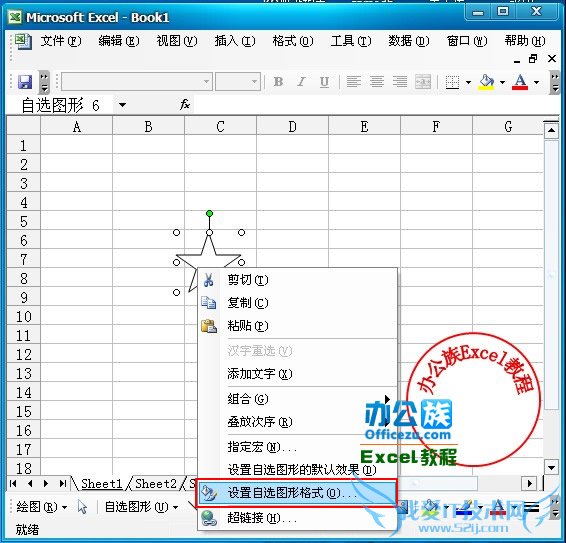566x543 pixels.
Task: Expand the 组合(G) submenu
Action: pos(297,399)
